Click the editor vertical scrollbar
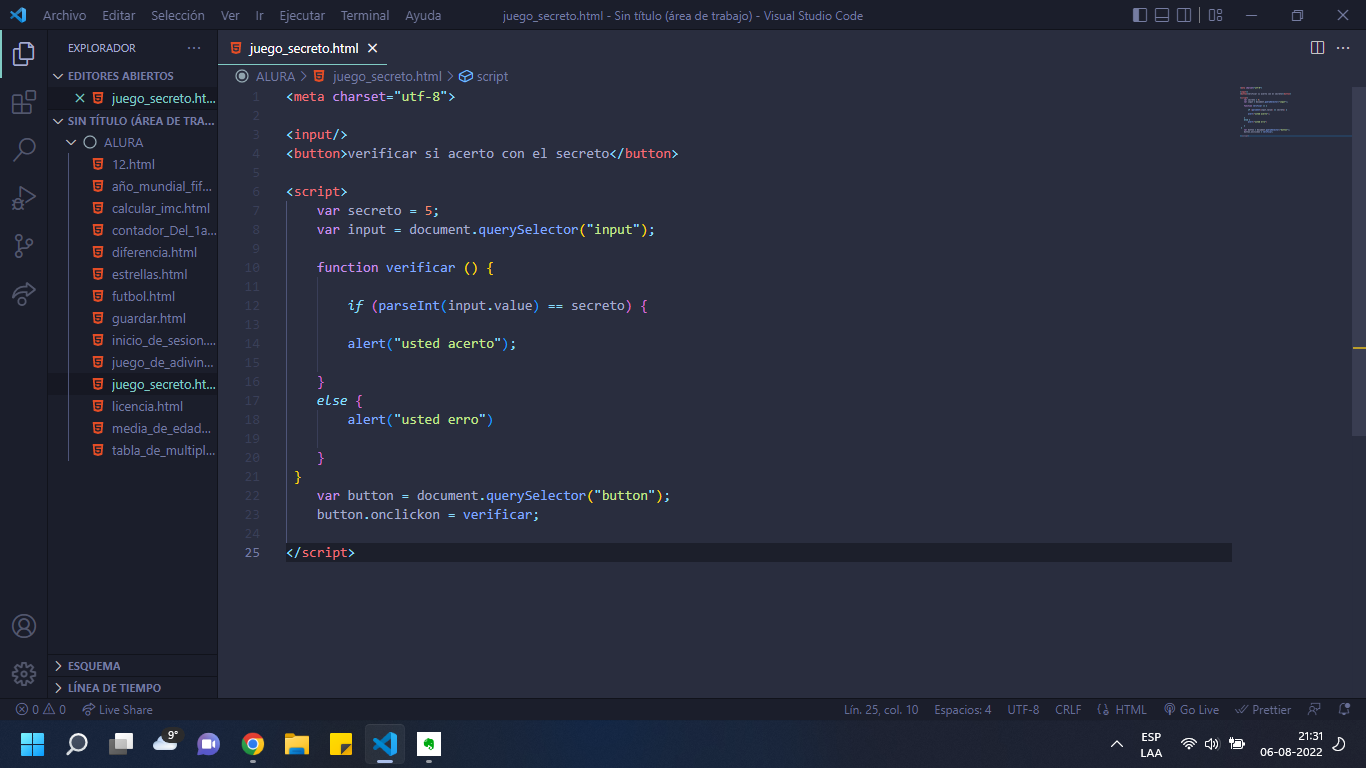This screenshot has width=1366, height=768. (1359, 260)
